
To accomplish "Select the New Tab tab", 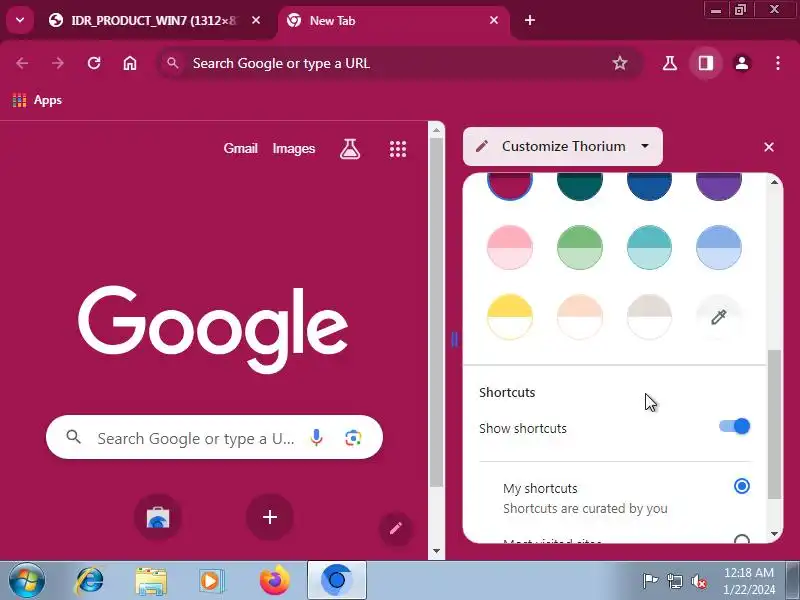I will (393, 21).
